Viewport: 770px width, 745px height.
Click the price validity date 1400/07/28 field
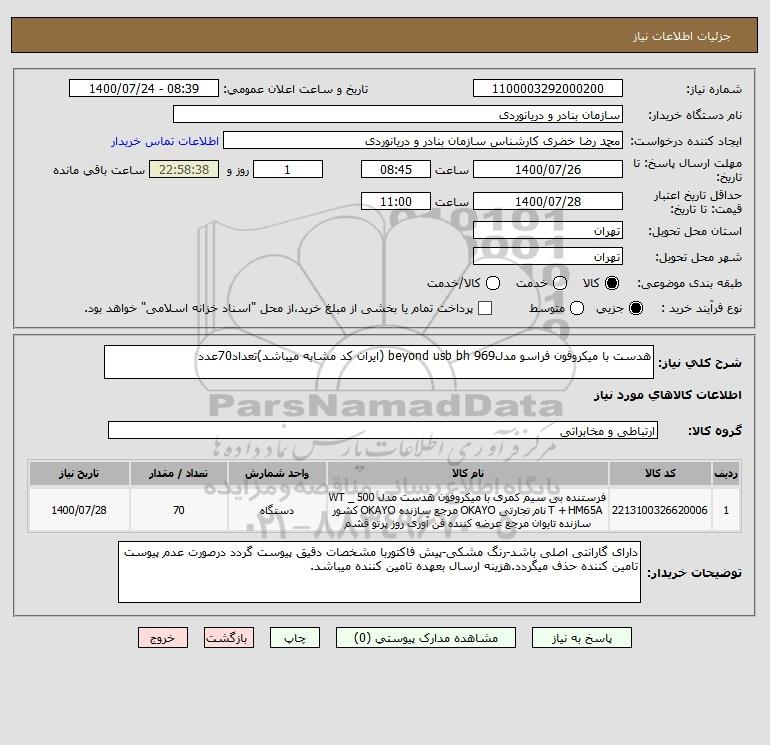point(548,201)
